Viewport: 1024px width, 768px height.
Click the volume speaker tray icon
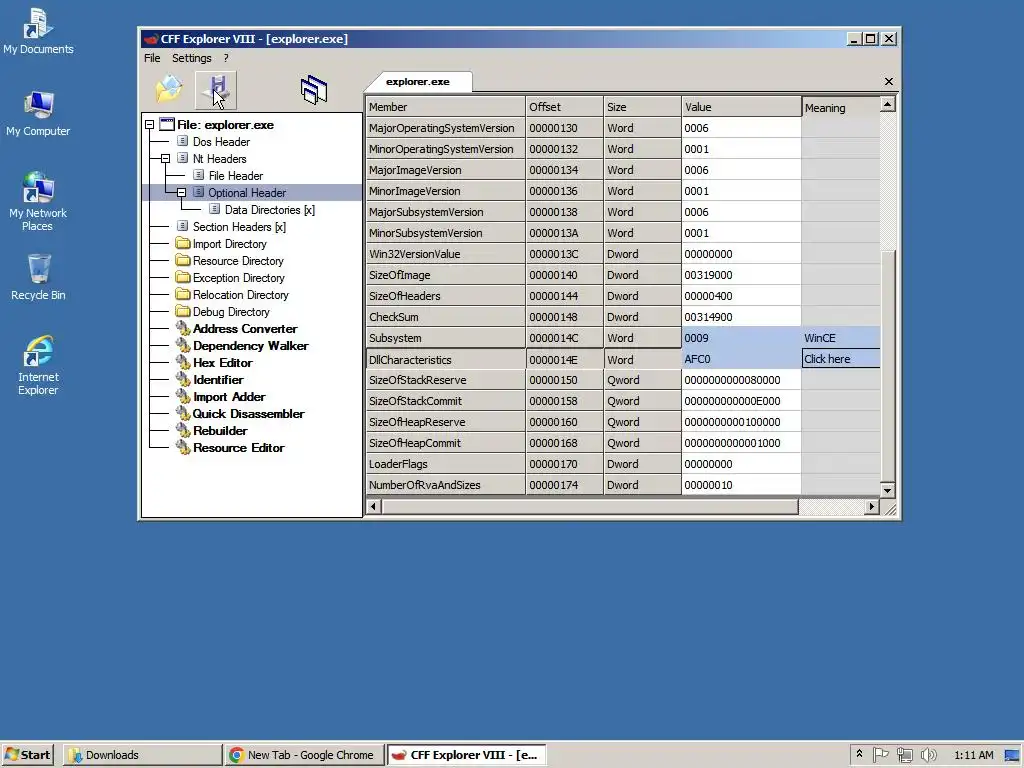click(x=928, y=755)
